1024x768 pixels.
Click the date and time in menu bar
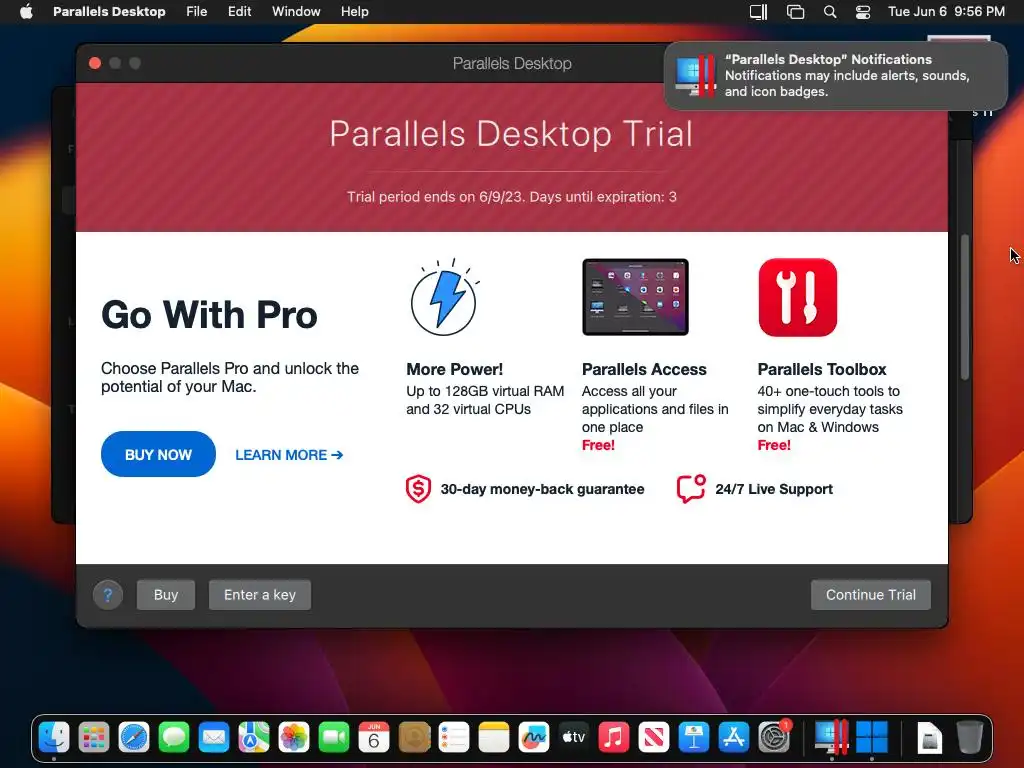[946, 11]
